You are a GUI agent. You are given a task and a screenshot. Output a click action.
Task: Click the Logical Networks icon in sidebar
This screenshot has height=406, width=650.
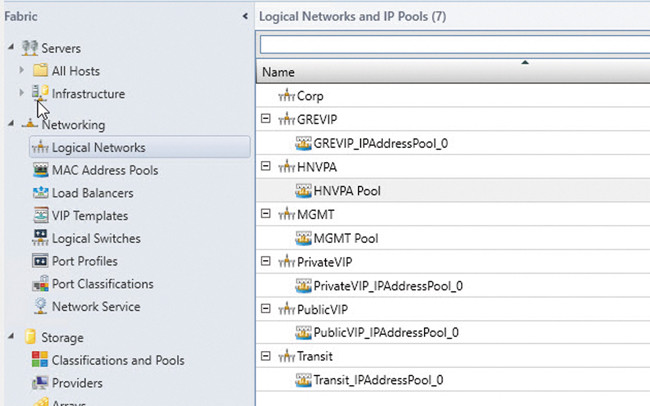pyautogui.click(x=41, y=148)
